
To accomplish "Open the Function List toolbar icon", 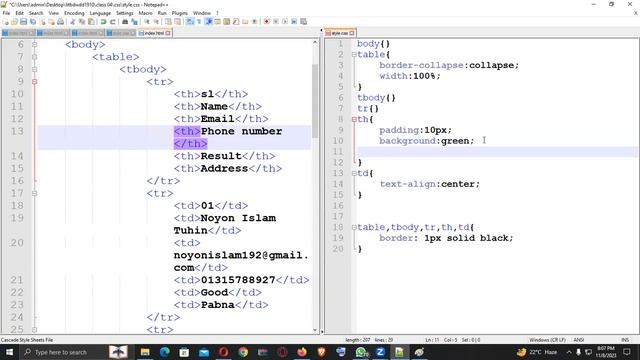I will (236, 21).
